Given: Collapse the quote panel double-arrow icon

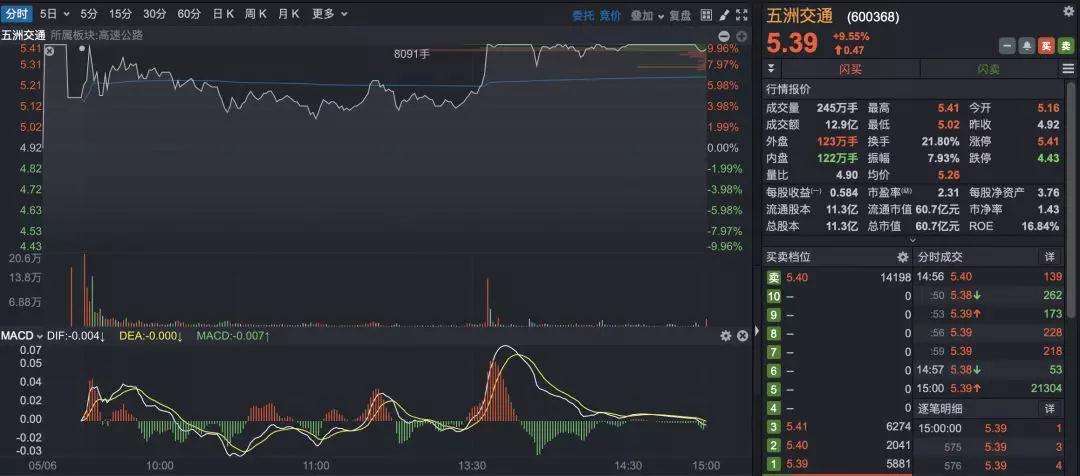Looking at the screenshot, I should pyautogui.click(x=771, y=69).
